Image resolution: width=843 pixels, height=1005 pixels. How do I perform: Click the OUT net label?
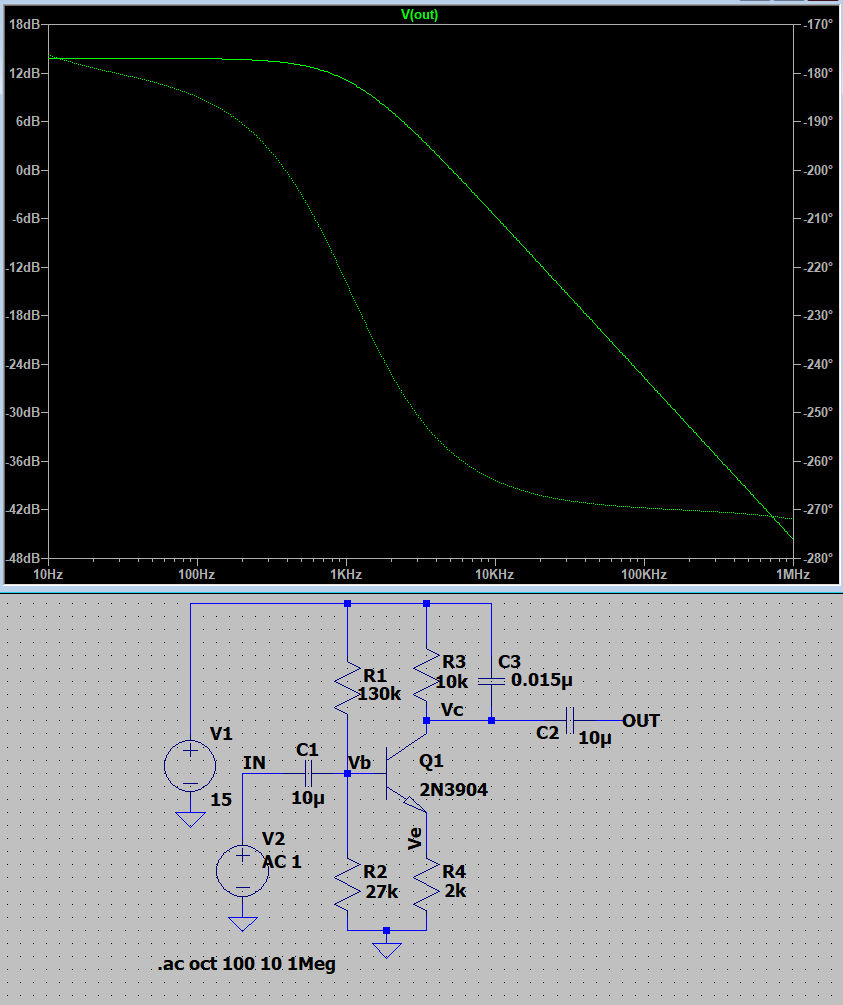(x=641, y=720)
